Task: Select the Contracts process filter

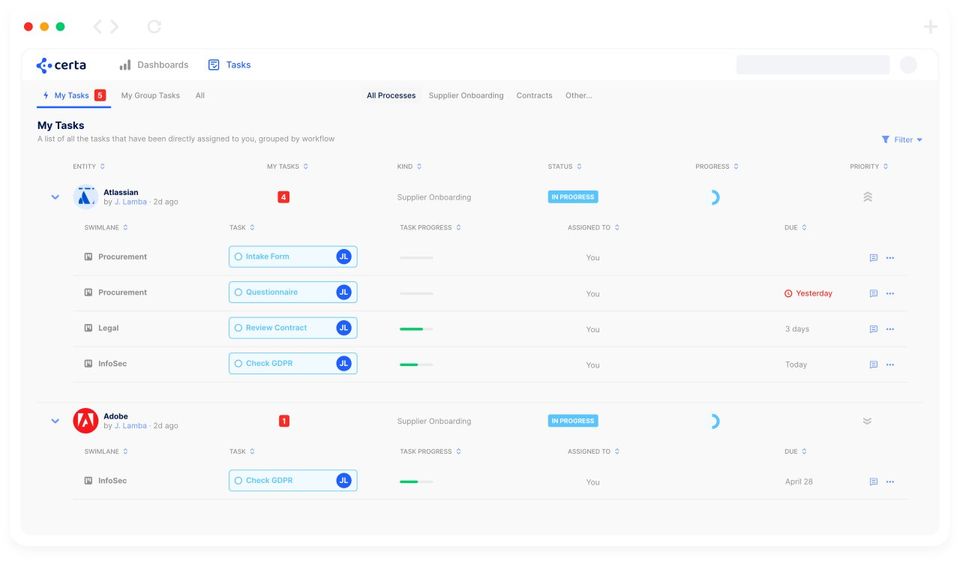Action: pos(534,96)
